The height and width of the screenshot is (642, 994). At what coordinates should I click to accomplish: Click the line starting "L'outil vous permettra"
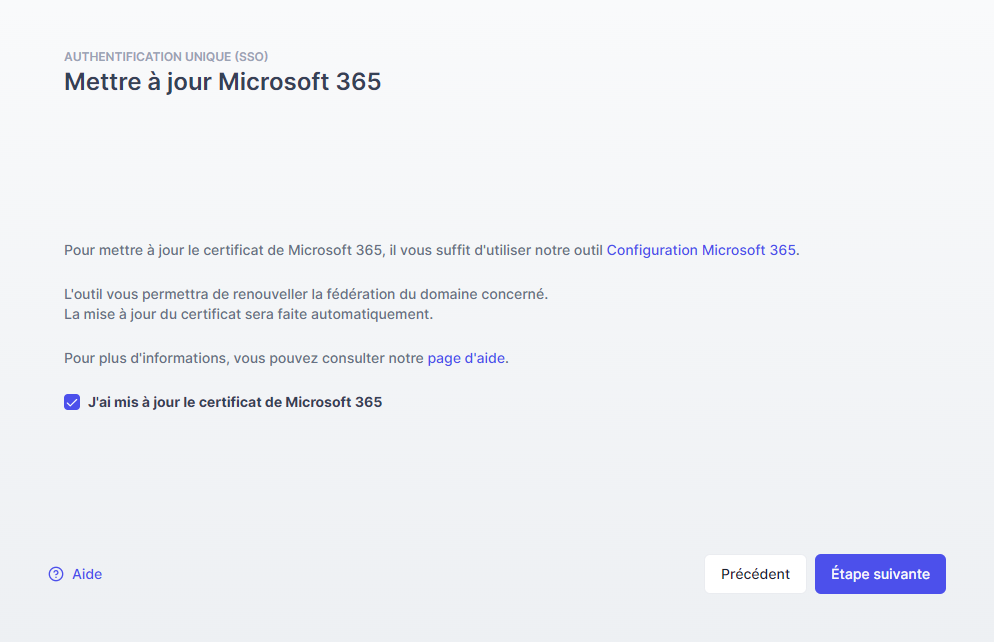(x=306, y=294)
